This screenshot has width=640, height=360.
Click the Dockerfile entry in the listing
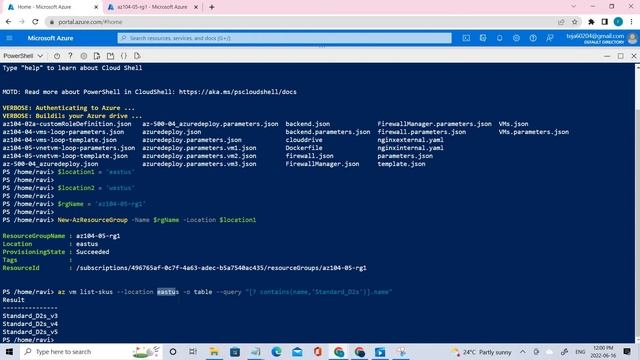click(x=304, y=148)
